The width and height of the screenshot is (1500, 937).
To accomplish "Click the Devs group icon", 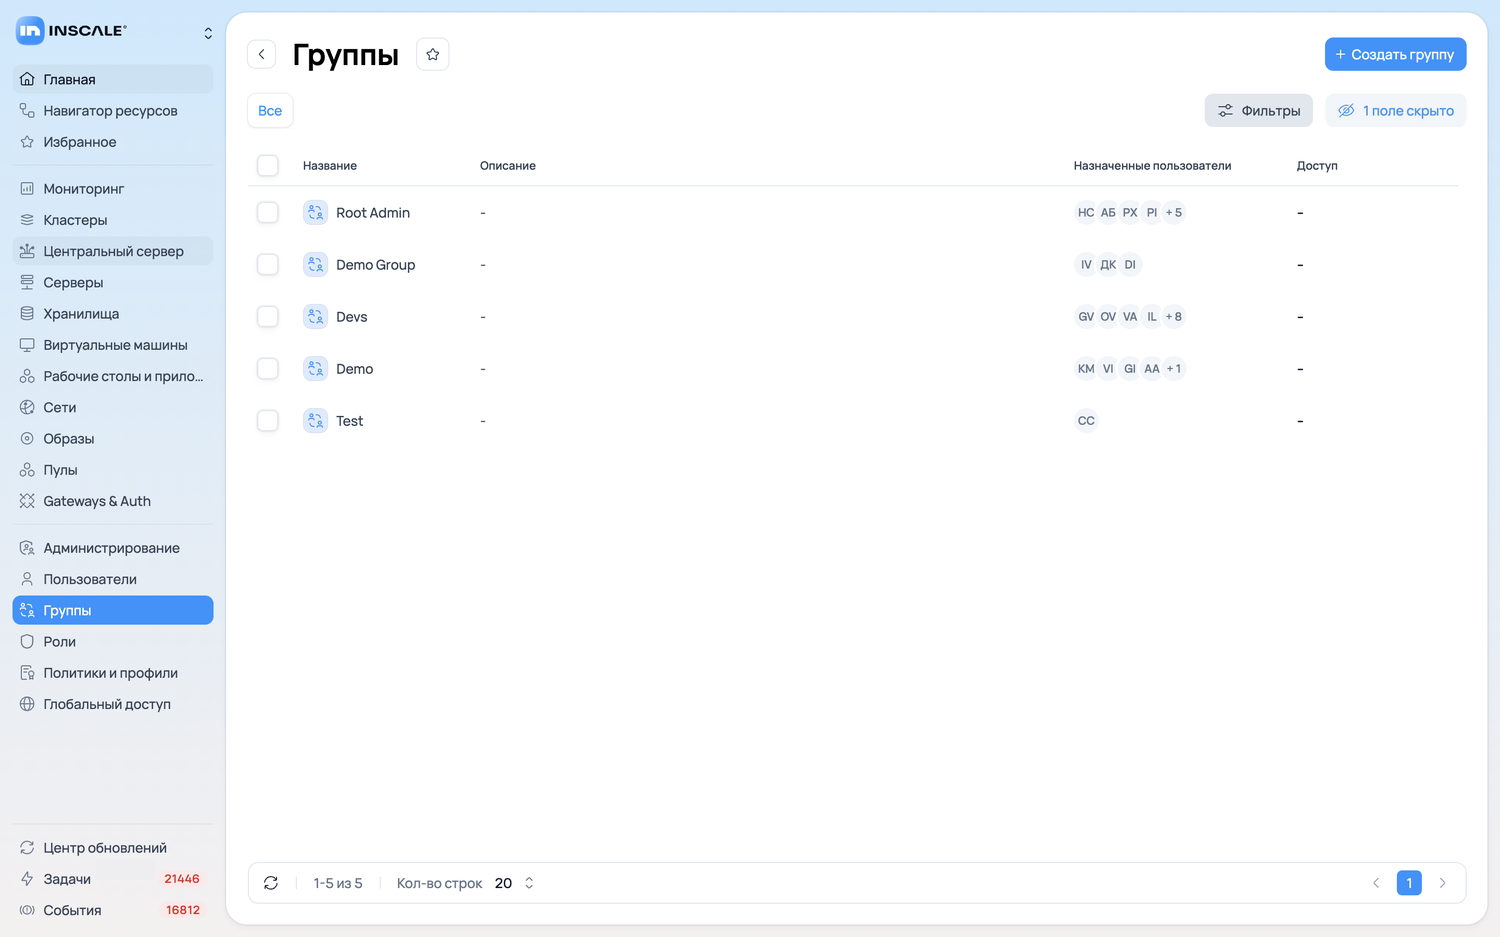I will tap(315, 316).
